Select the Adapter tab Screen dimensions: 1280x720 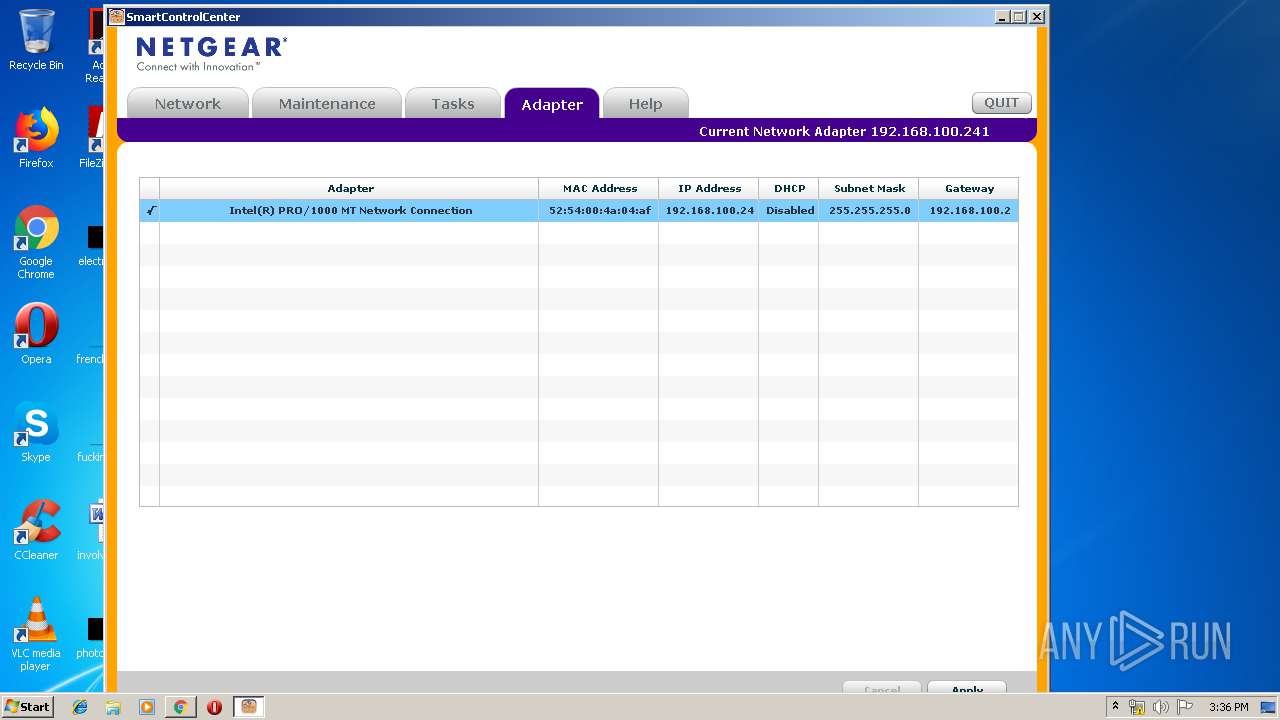click(552, 104)
